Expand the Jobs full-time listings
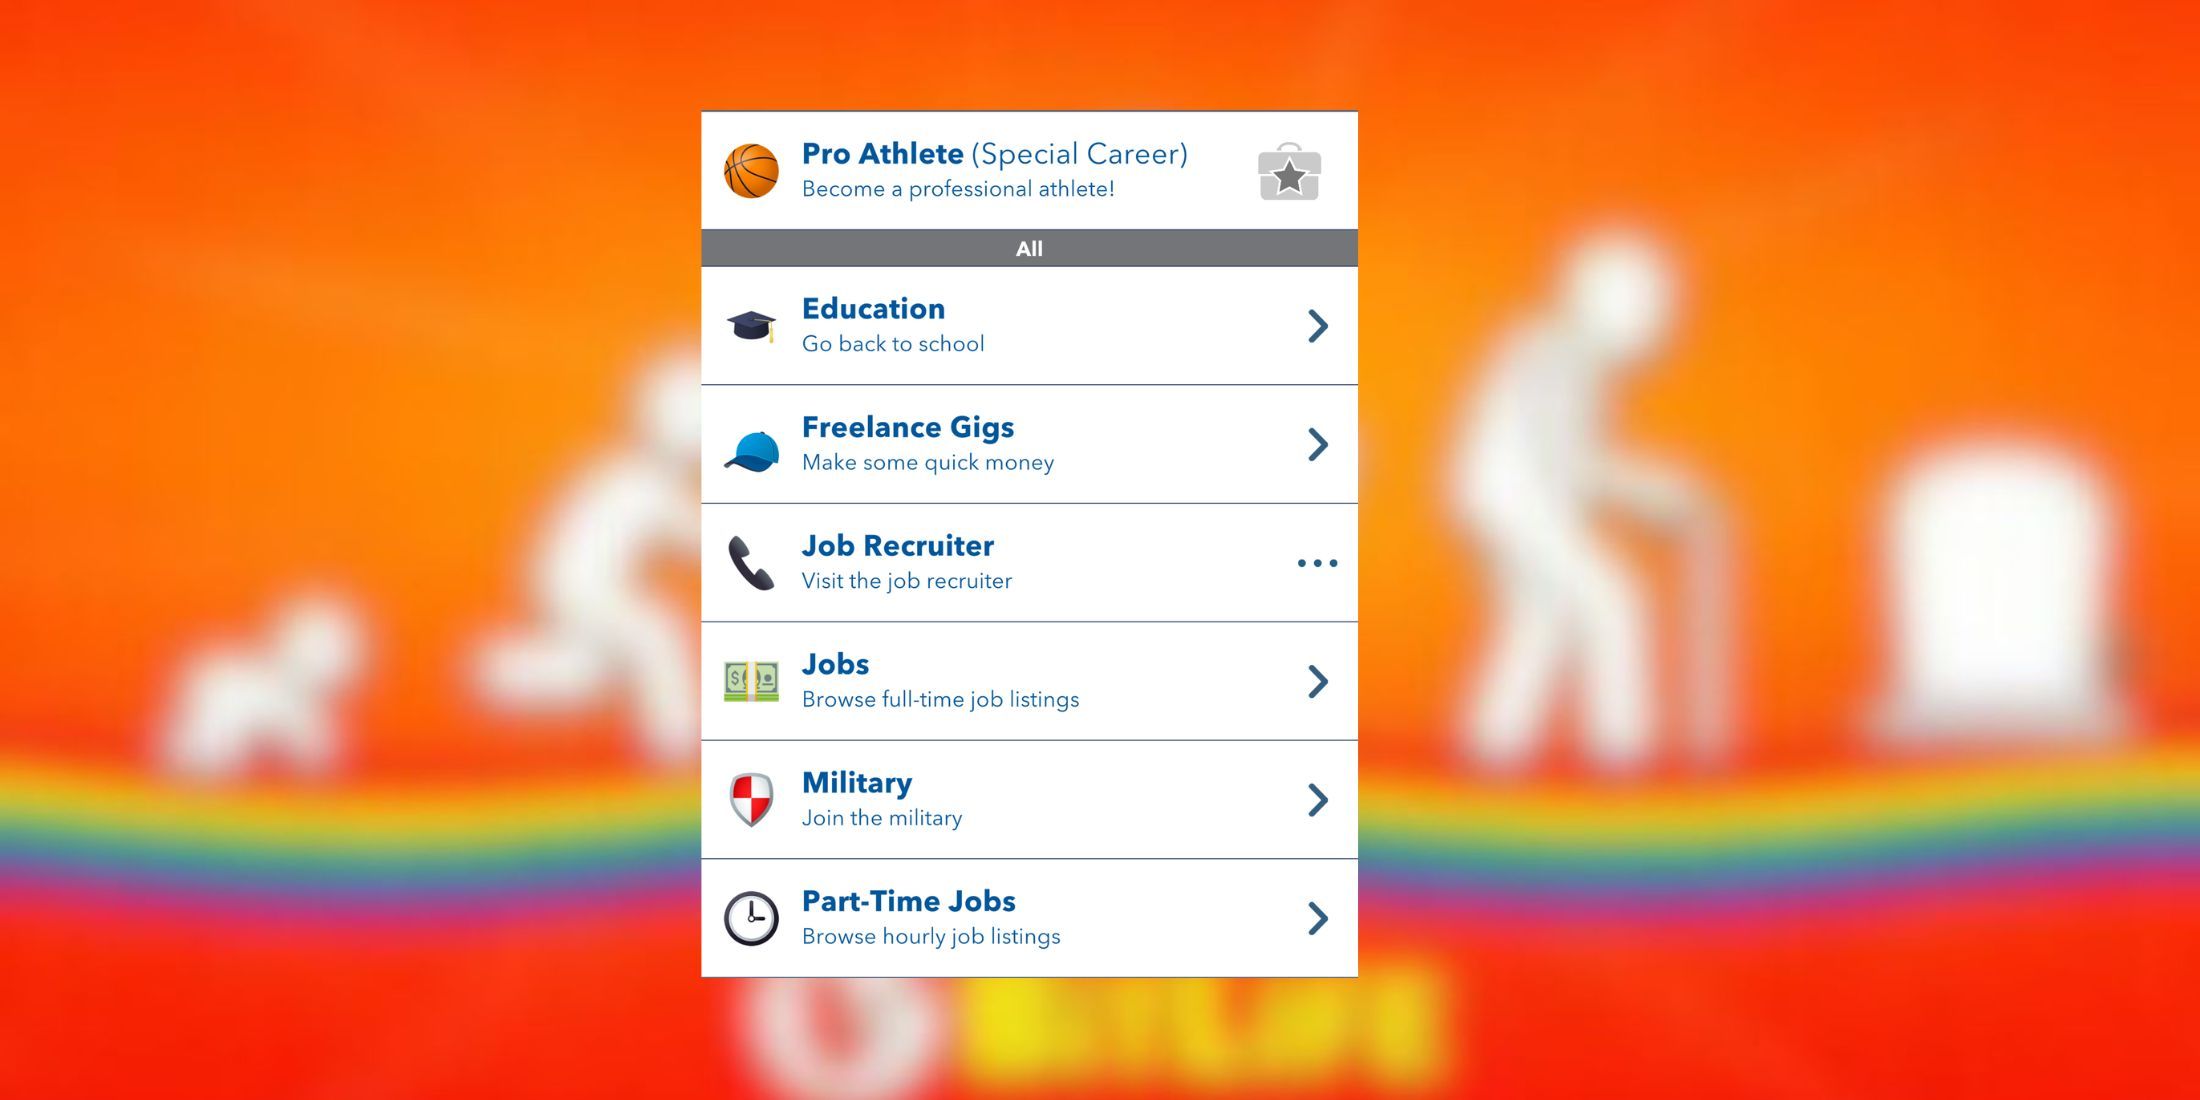This screenshot has height=1100, width=2200. click(x=1316, y=680)
